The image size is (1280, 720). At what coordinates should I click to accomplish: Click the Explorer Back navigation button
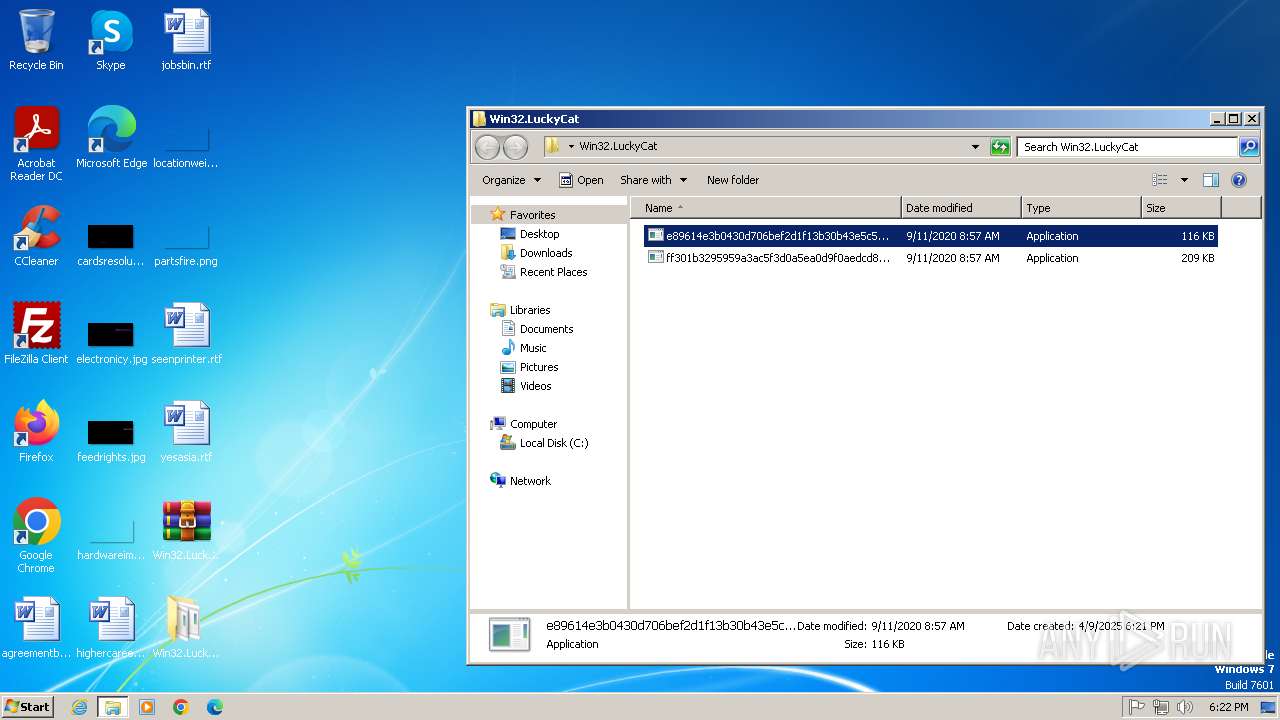[x=487, y=147]
